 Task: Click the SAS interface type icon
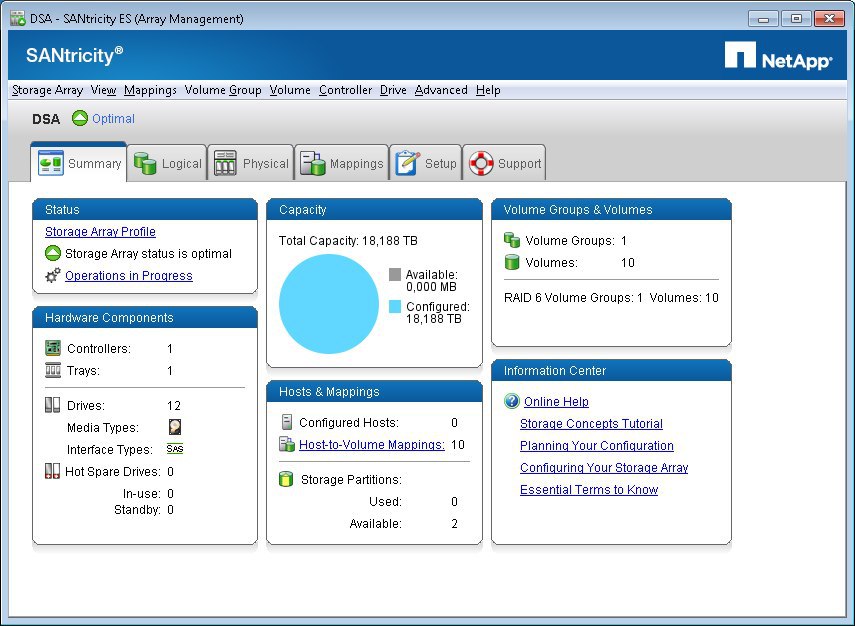174,449
